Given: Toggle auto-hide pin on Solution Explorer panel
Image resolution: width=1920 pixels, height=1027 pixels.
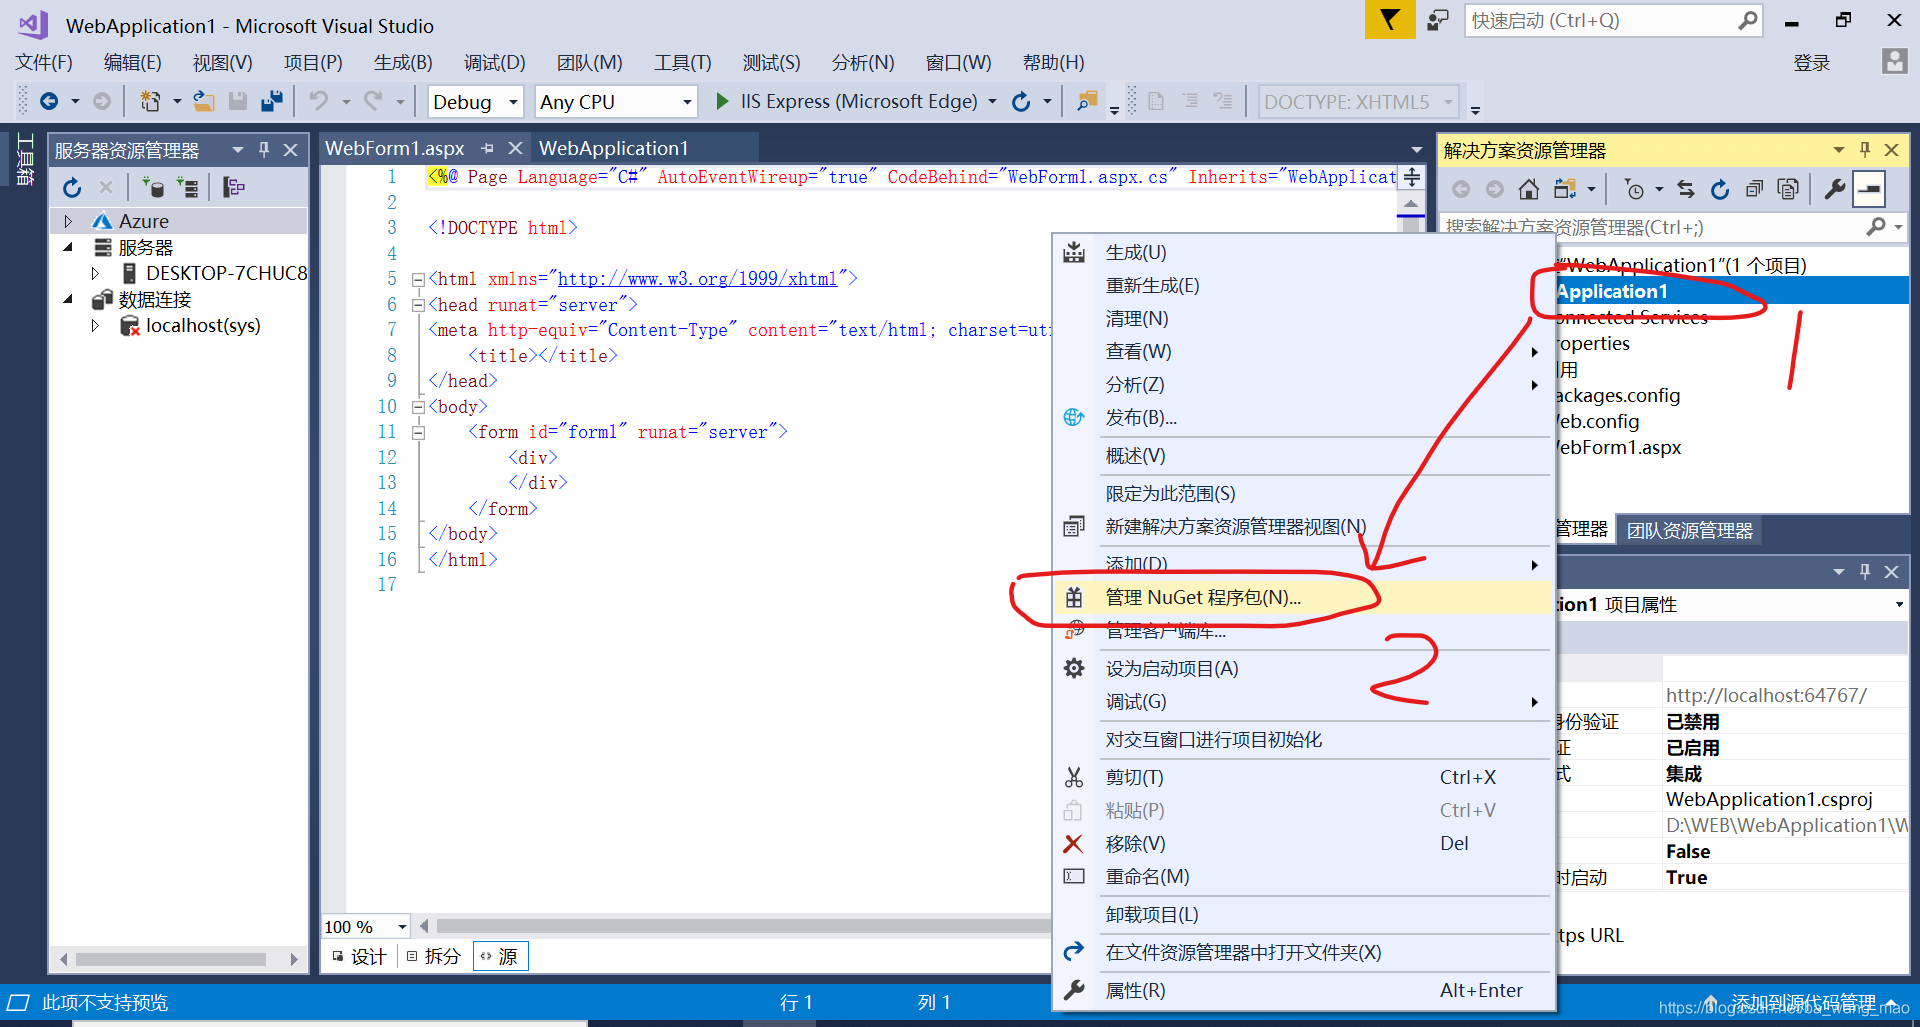Looking at the screenshot, I should tap(1865, 150).
